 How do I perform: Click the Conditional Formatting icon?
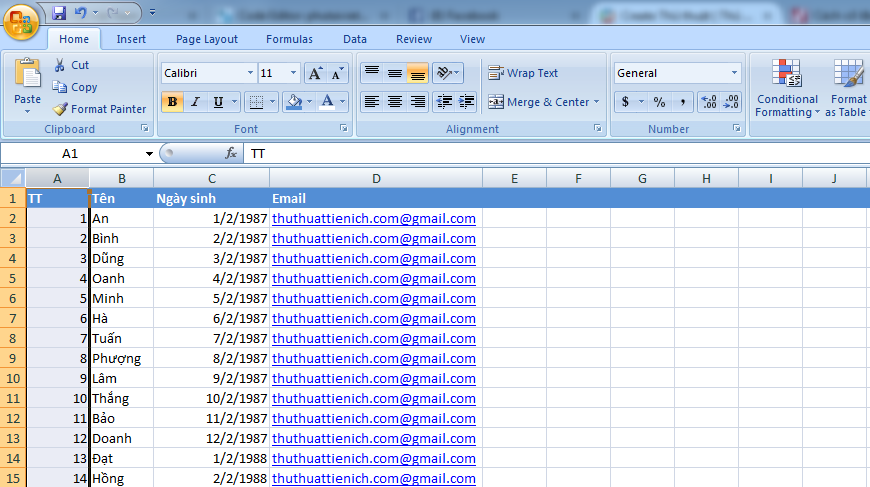786,74
